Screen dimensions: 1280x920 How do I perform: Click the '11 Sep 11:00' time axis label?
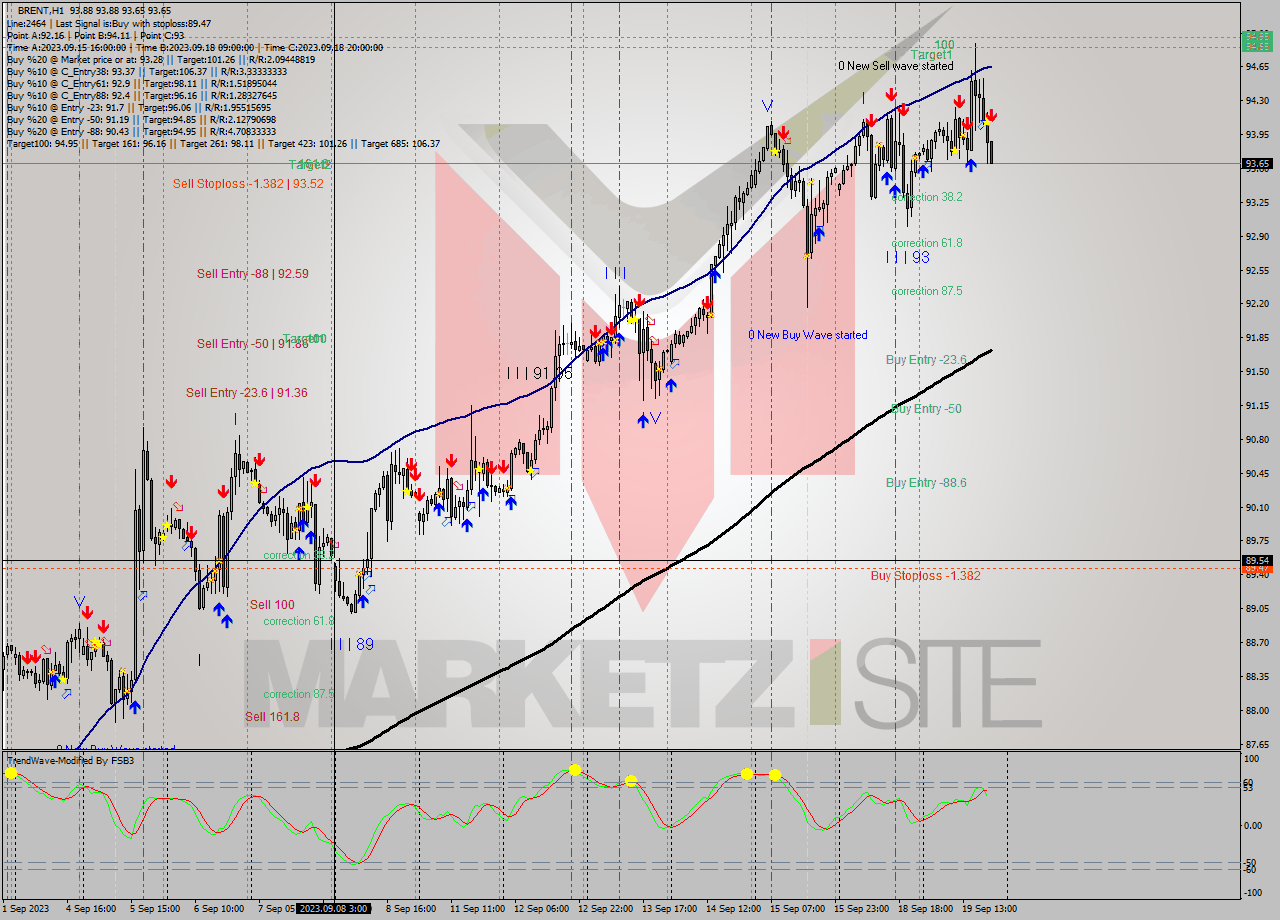click(477, 908)
